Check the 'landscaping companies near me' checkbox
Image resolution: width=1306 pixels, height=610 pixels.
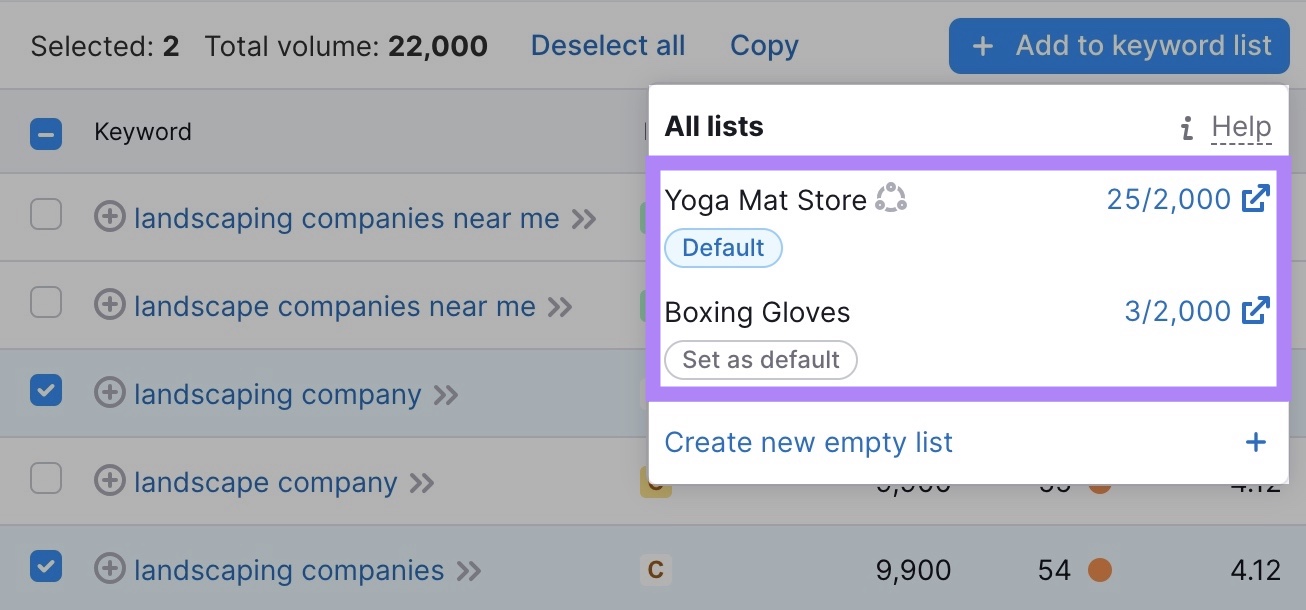click(x=46, y=215)
